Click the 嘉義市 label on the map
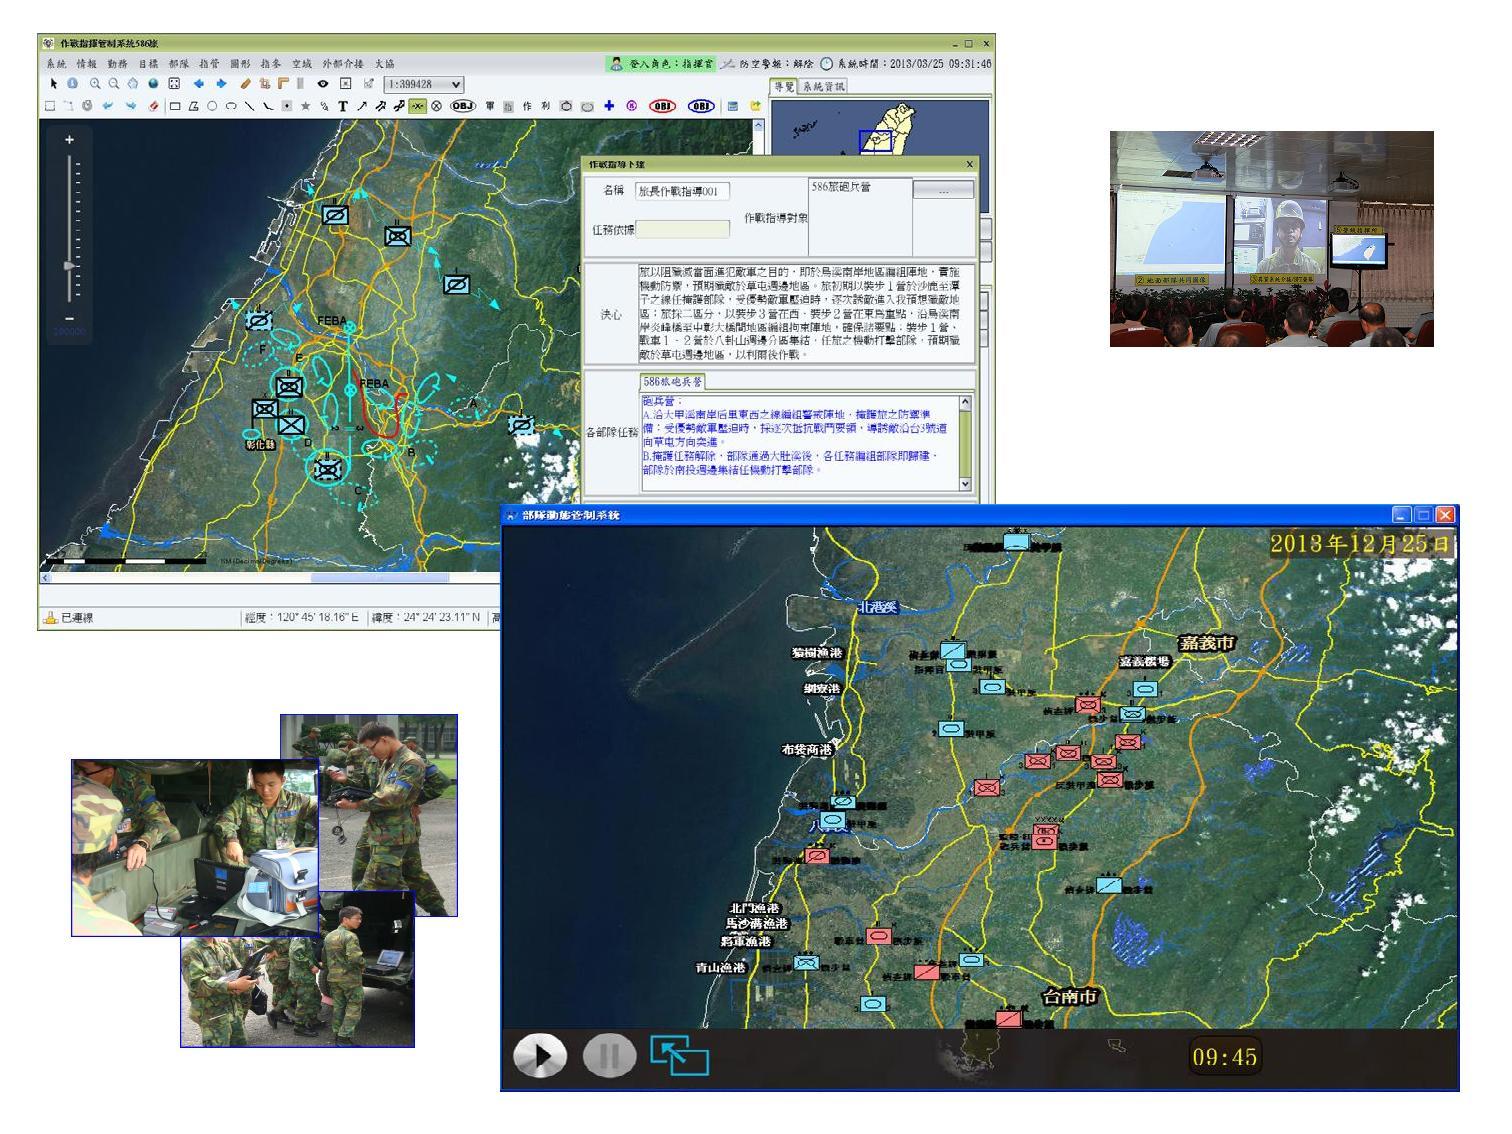Screen dimensions: 1512x1134 click(x=1208, y=642)
